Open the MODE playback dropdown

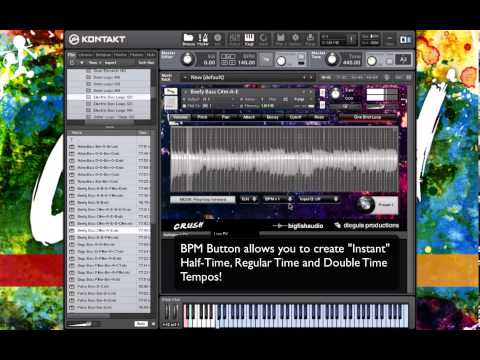pyautogui.click(x=203, y=199)
